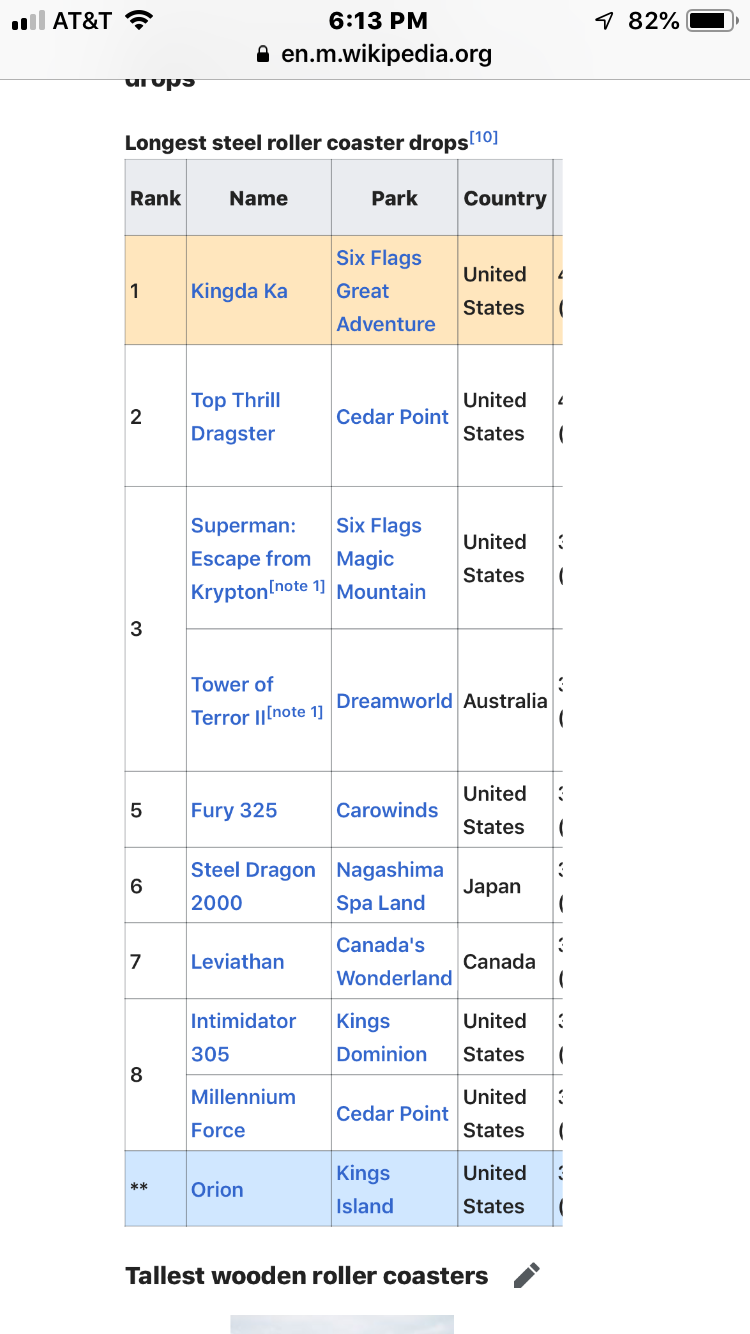Open the Leviathan coaster link
The width and height of the screenshot is (750, 1334).
click(x=237, y=962)
